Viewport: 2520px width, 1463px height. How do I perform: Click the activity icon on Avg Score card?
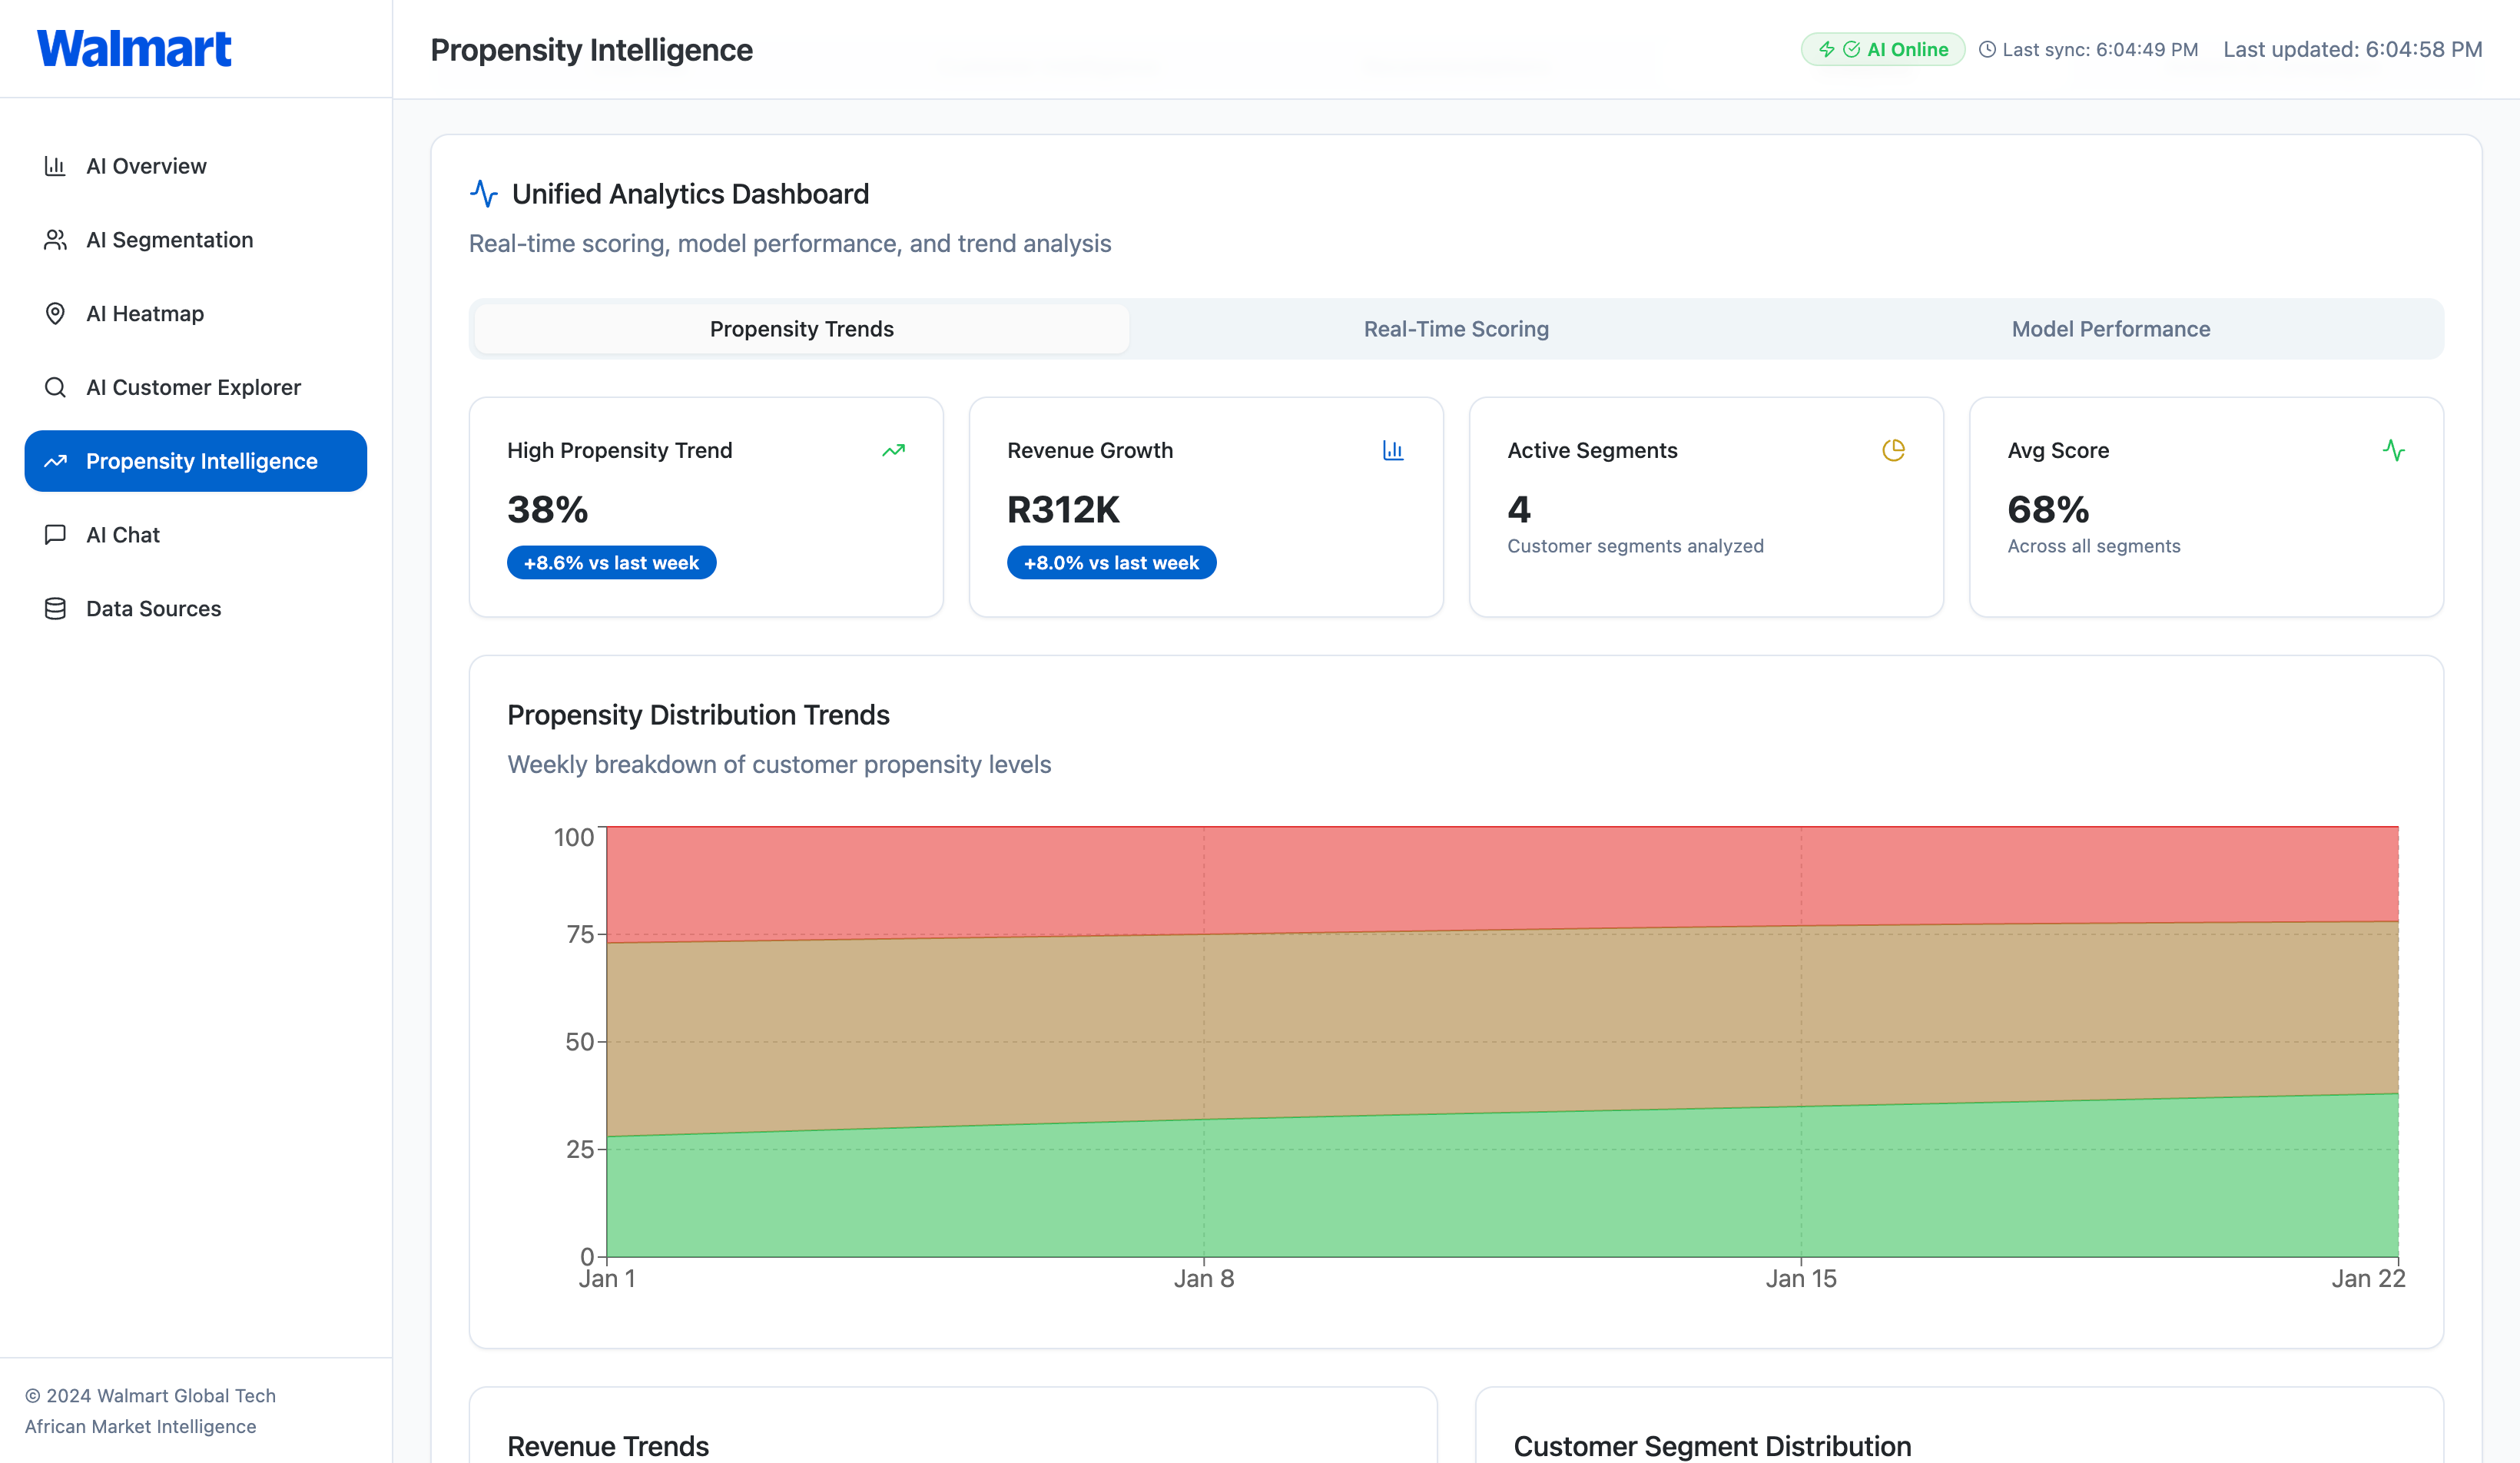pos(2394,451)
